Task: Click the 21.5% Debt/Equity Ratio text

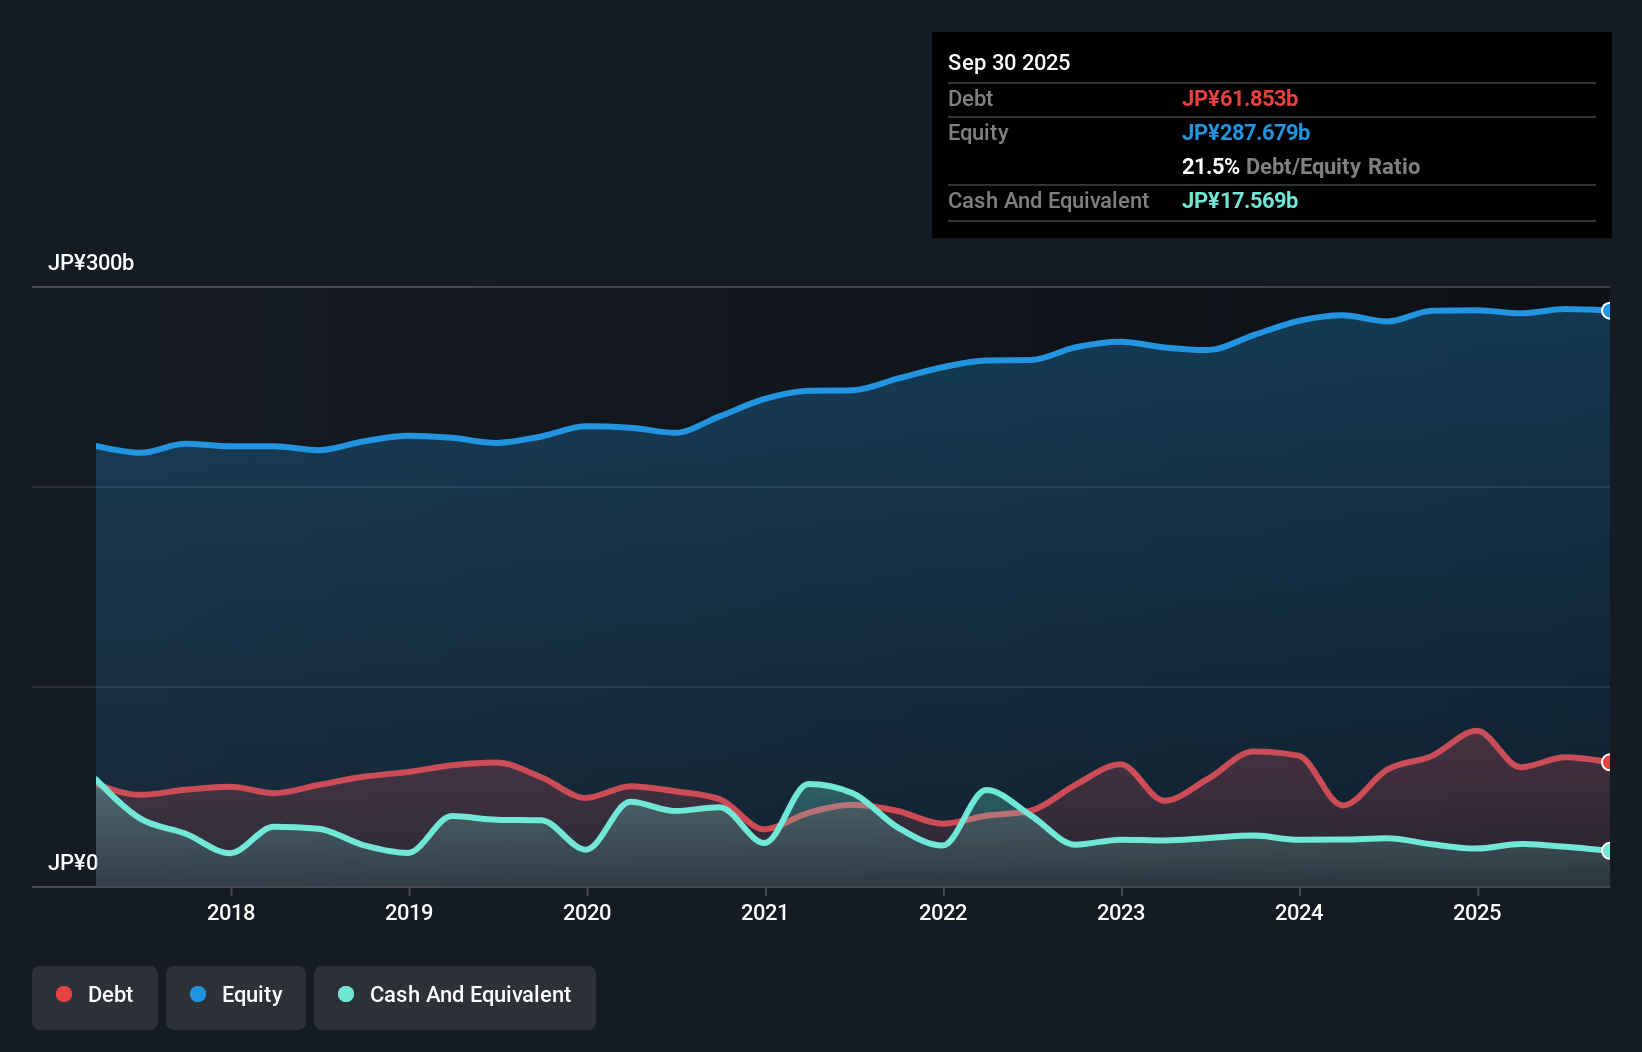Action: (x=1300, y=166)
